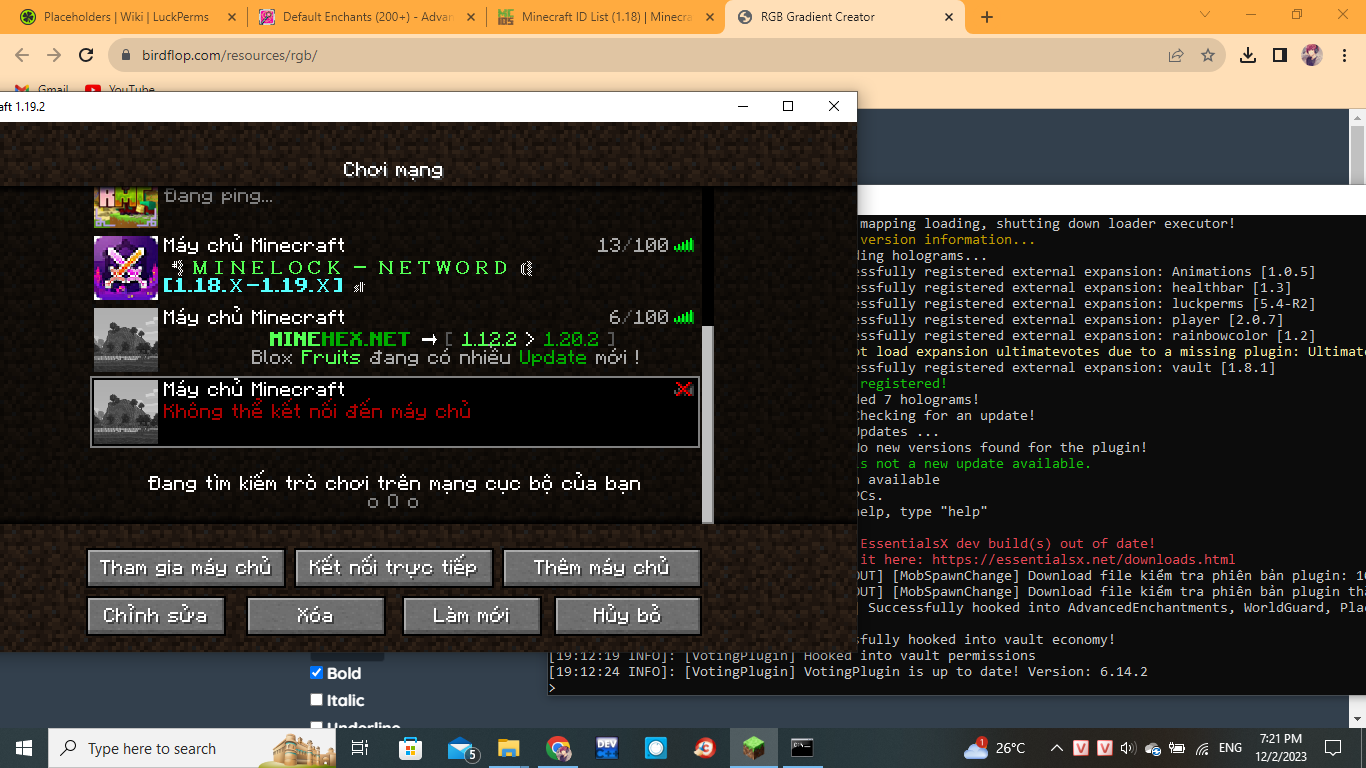1366x768 pixels.
Task: Click the Minecraft server list scrollbar
Action: (x=708, y=423)
